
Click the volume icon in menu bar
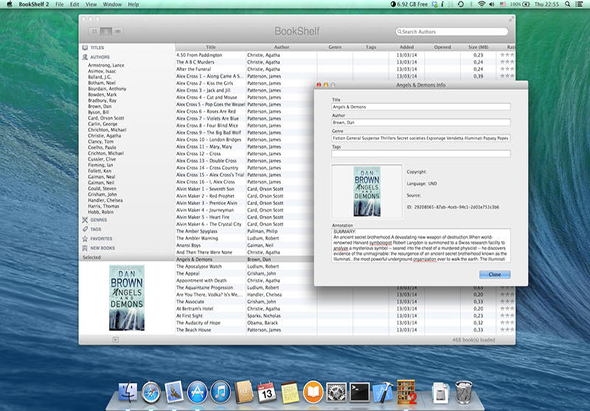click(492, 4)
